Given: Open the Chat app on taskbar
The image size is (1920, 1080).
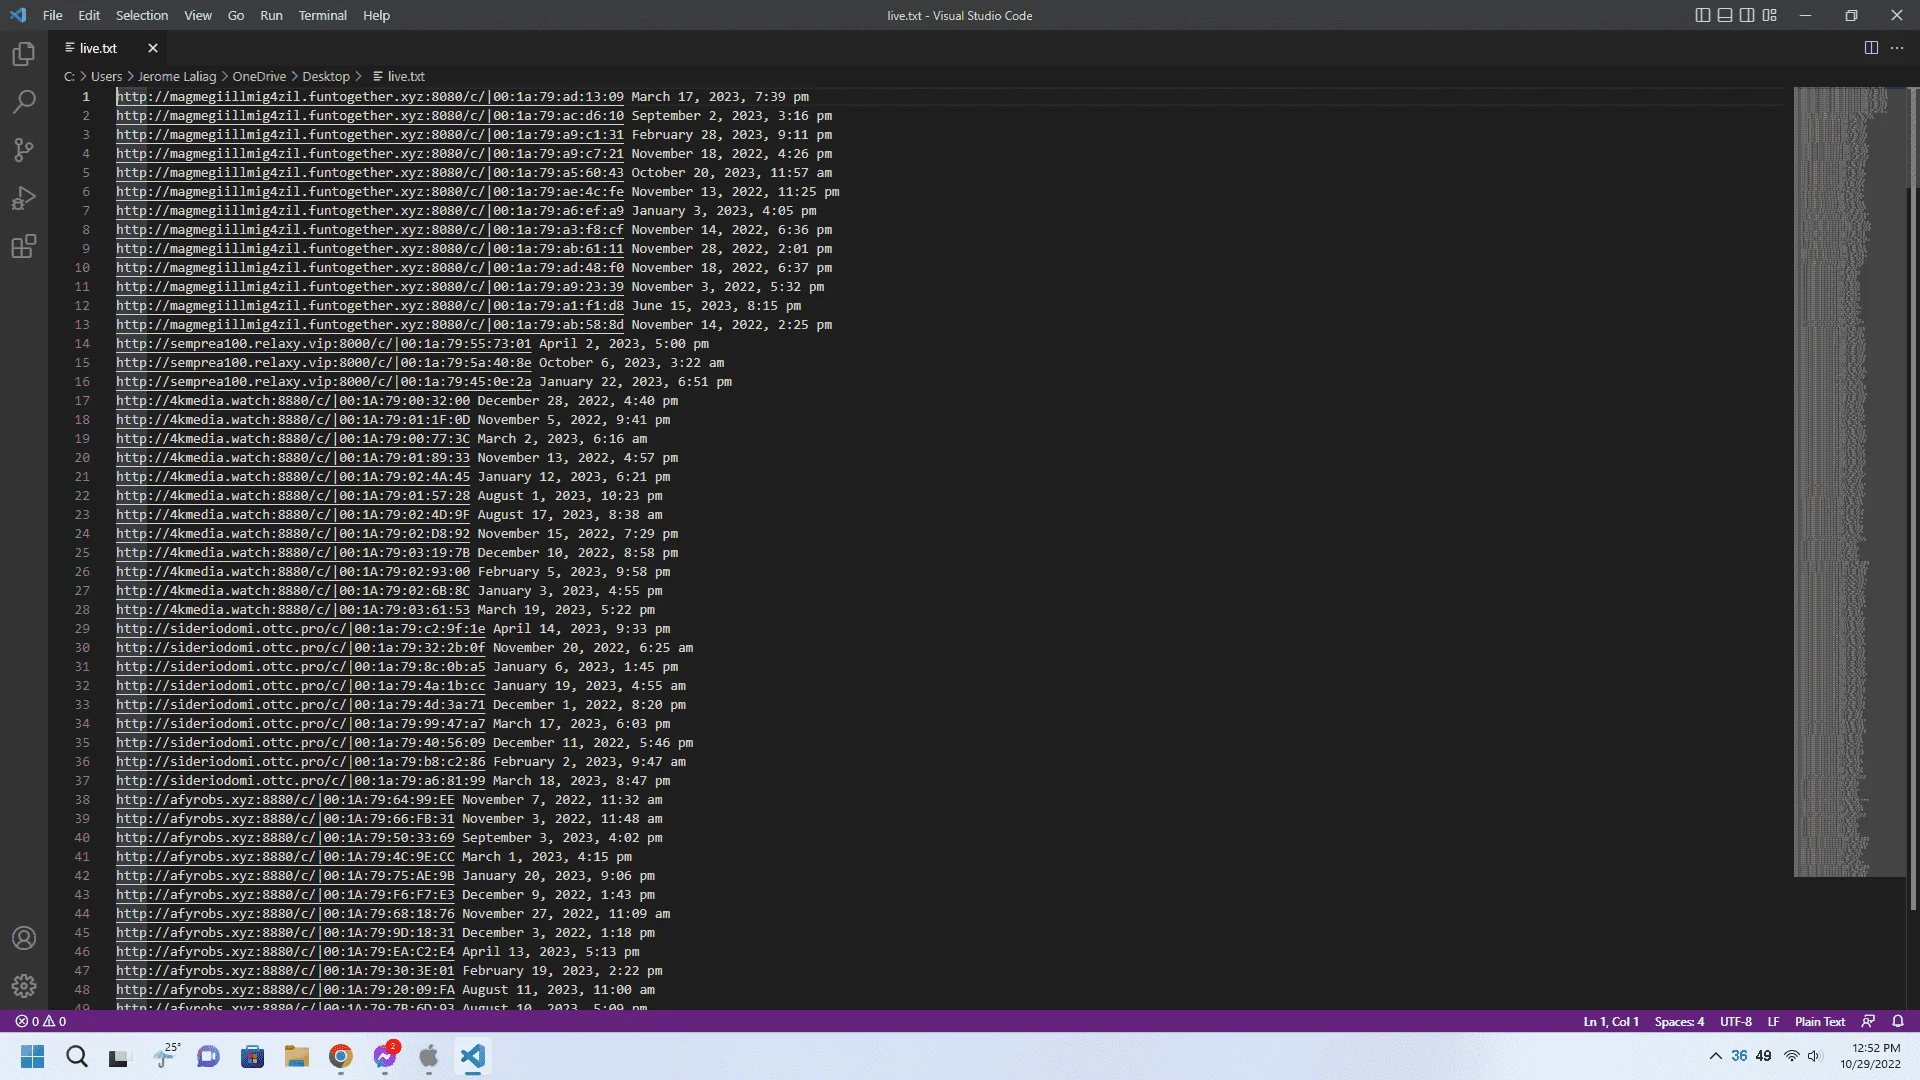Looking at the screenshot, I should [x=208, y=1057].
